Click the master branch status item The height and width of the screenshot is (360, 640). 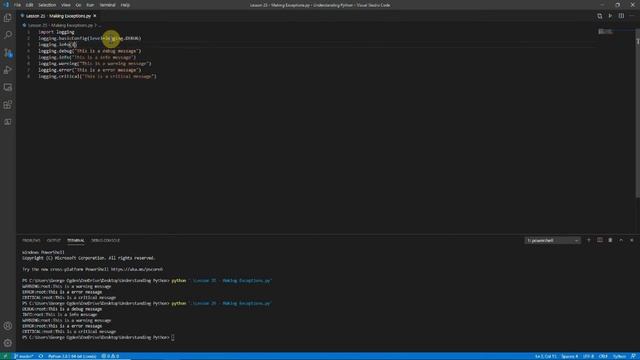pos(24,356)
